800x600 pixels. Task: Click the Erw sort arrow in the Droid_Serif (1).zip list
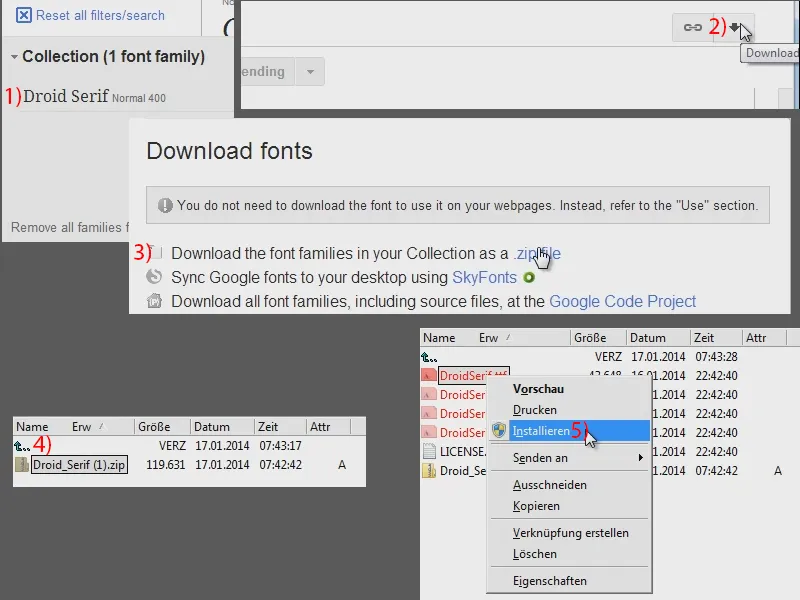101,427
